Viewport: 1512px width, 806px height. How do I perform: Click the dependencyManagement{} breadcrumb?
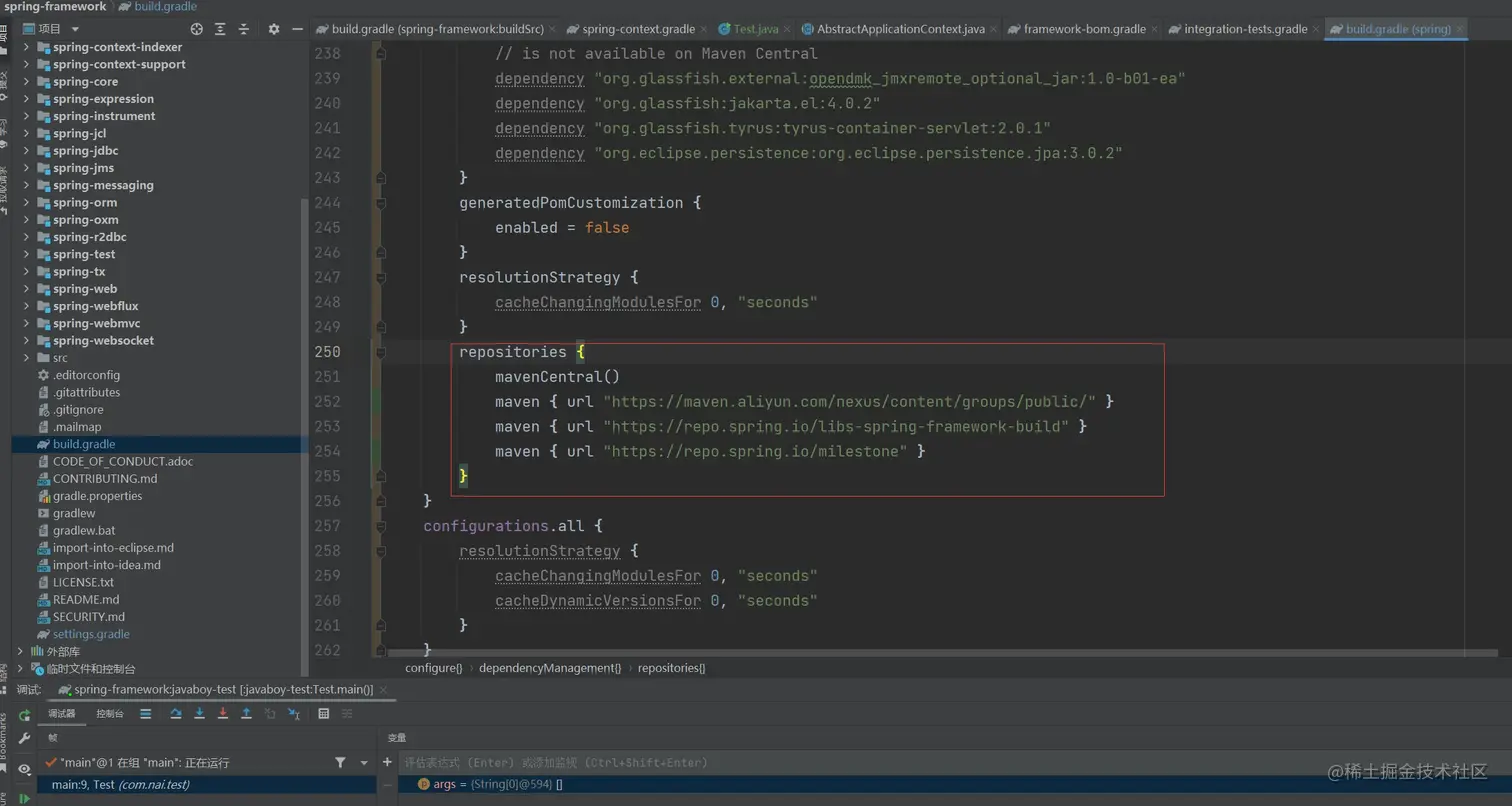click(x=550, y=668)
